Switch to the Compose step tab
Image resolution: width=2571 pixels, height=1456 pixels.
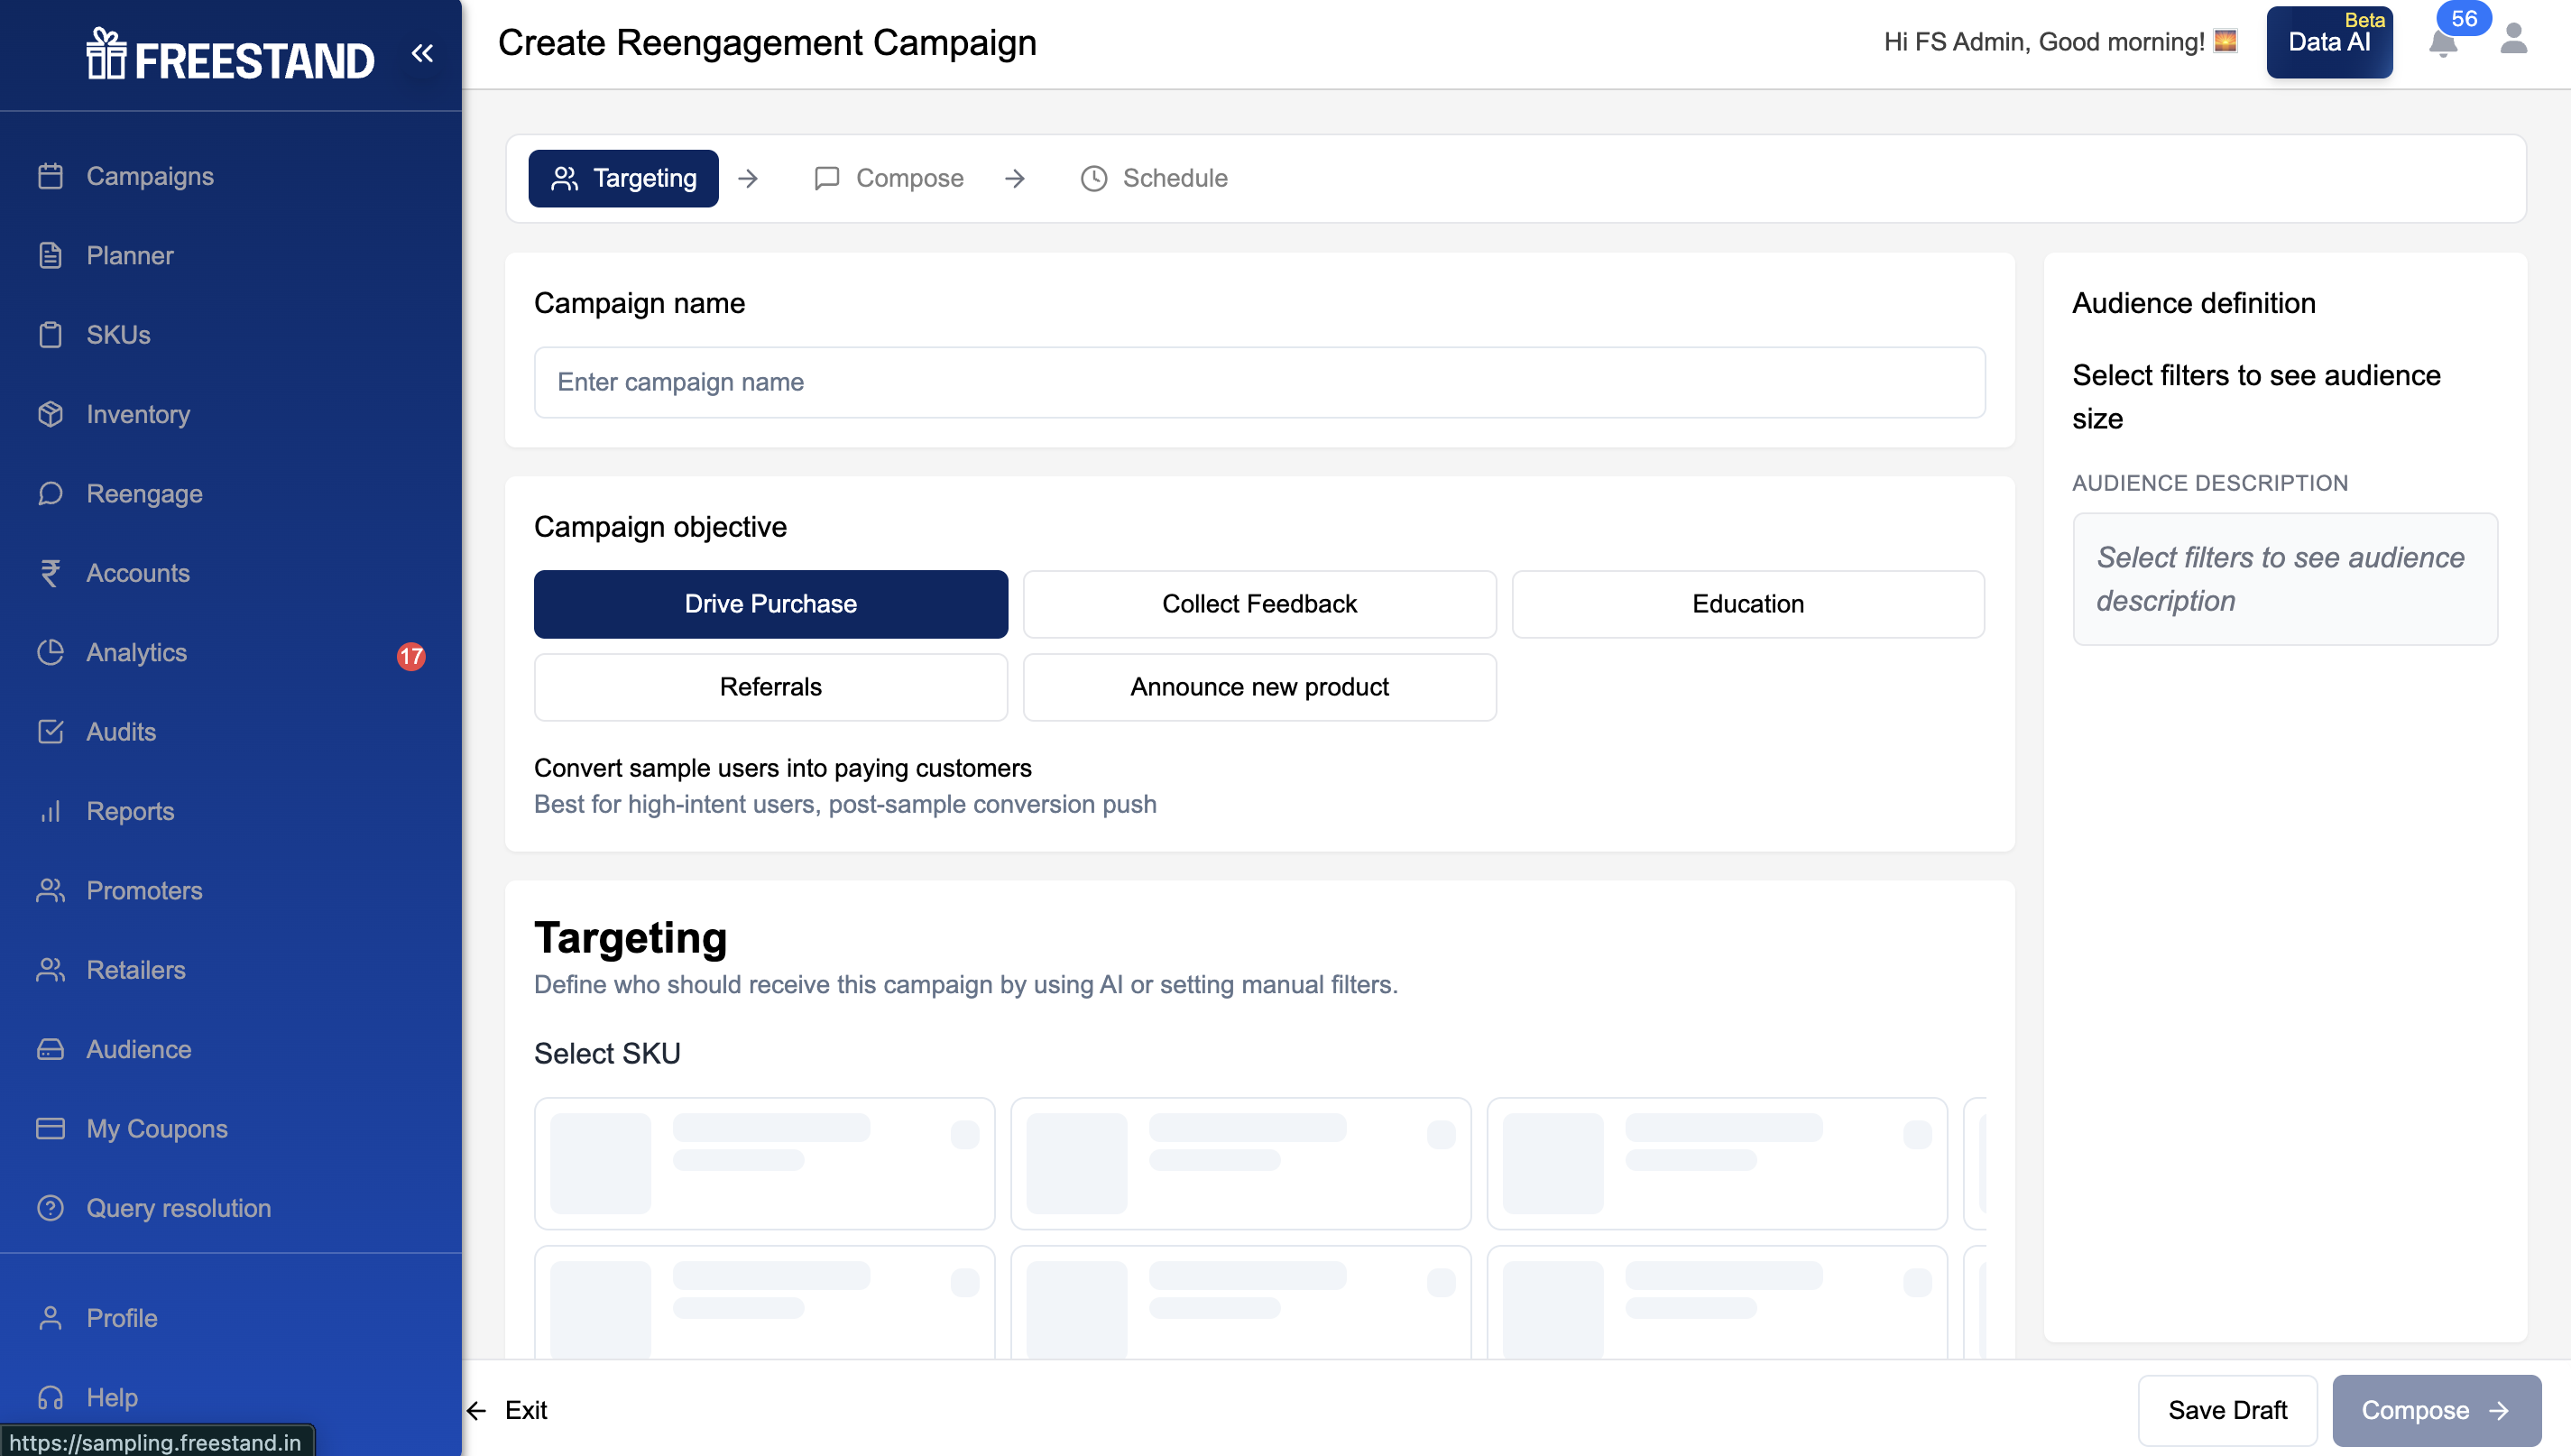pyautogui.click(x=888, y=178)
